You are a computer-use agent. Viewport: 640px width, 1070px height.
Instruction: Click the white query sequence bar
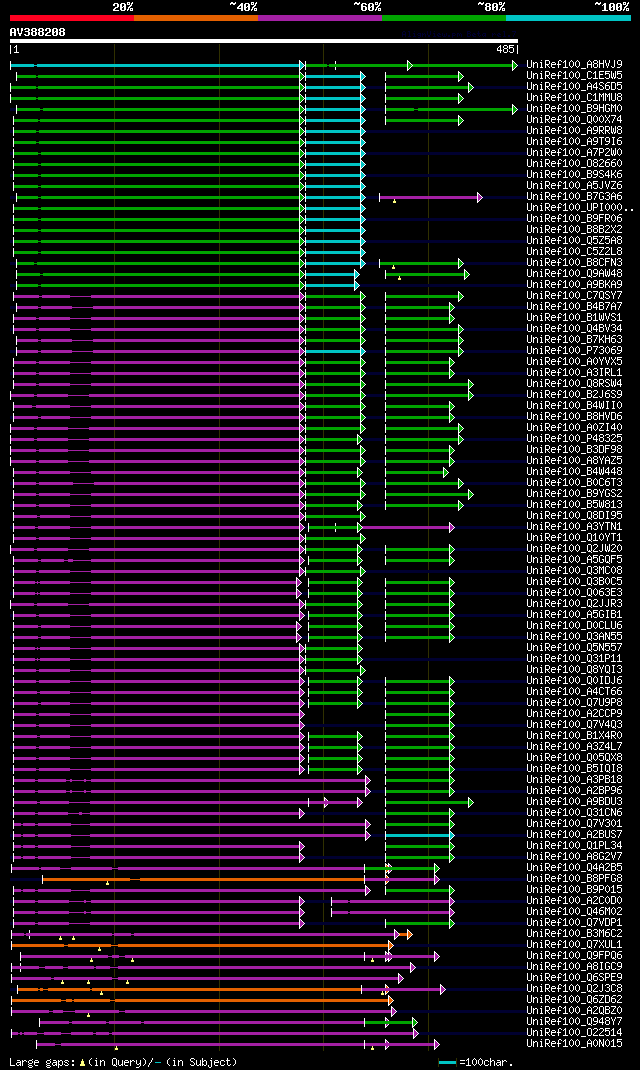264,41
